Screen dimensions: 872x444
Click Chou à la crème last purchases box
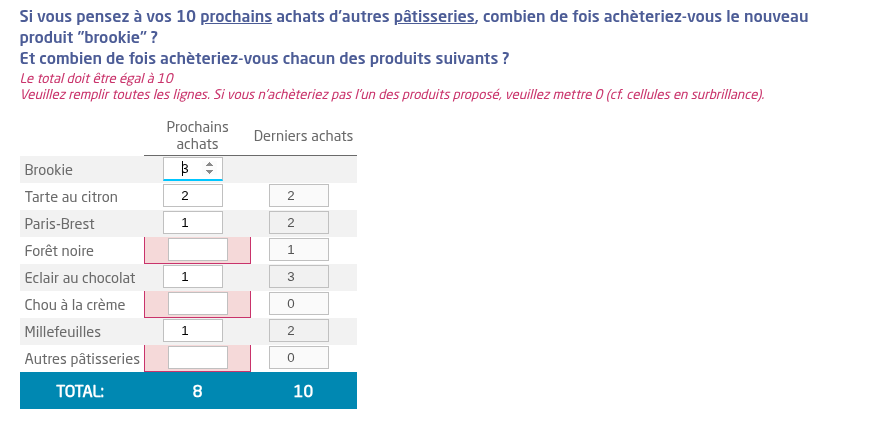(x=299, y=304)
